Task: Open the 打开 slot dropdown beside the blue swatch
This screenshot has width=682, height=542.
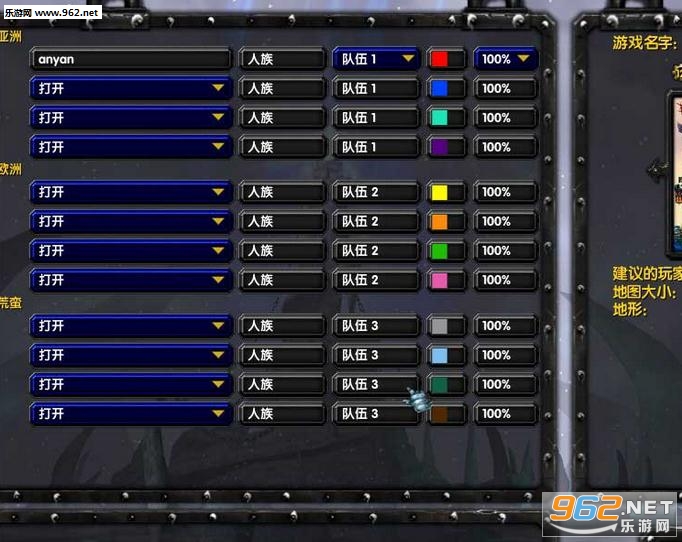Action: [x=130, y=88]
